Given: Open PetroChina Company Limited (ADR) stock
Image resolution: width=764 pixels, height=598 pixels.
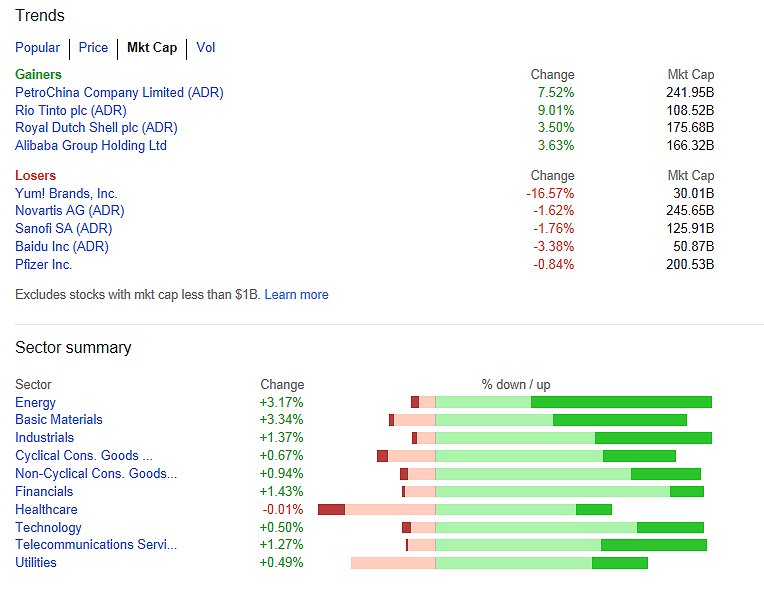Looking at the screenshot, I should point(119,93).
